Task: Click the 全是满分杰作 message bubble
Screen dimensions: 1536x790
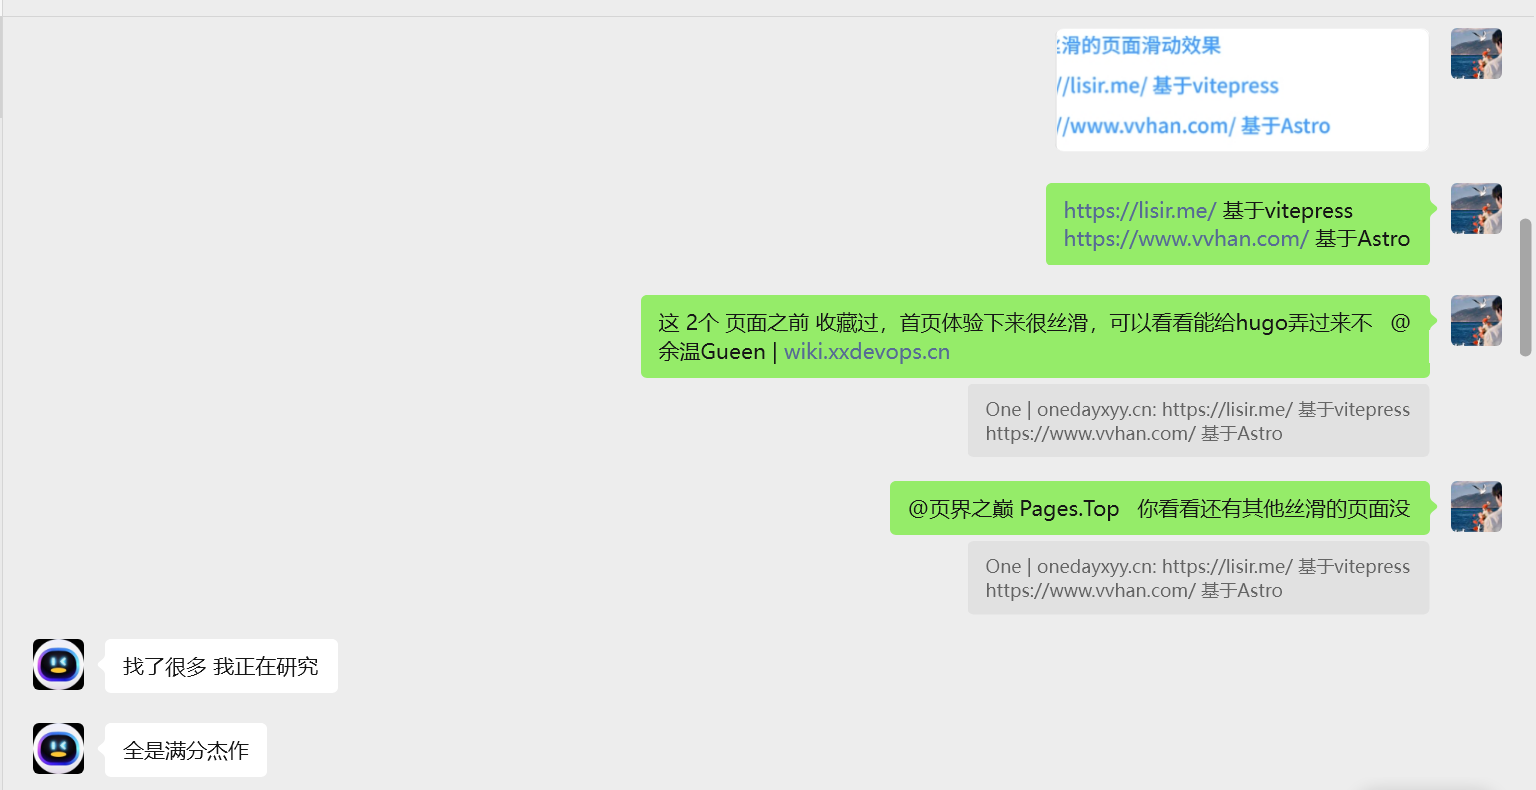Action: pos(186,750)
